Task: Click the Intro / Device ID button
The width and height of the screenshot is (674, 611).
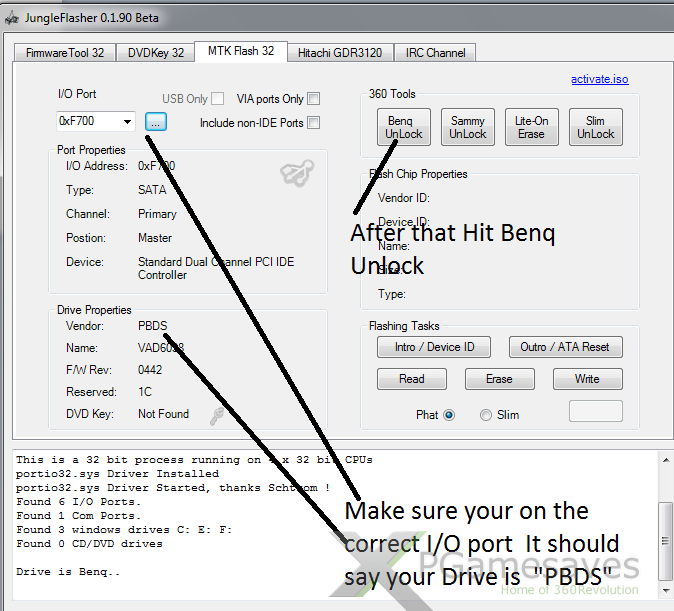Action: (427, 347)
